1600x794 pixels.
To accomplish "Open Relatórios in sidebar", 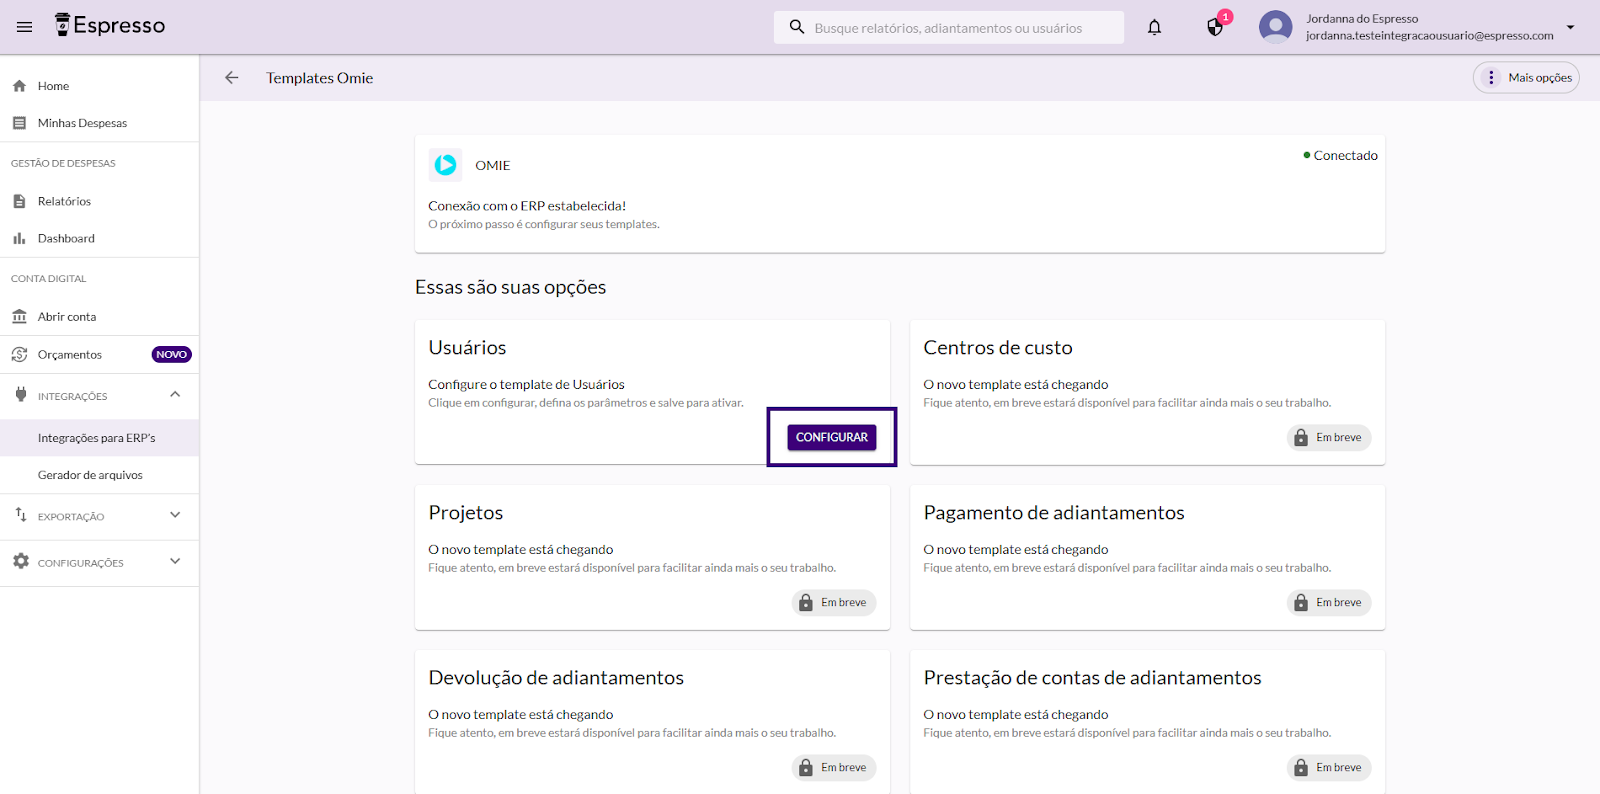I will coord(99,201).
